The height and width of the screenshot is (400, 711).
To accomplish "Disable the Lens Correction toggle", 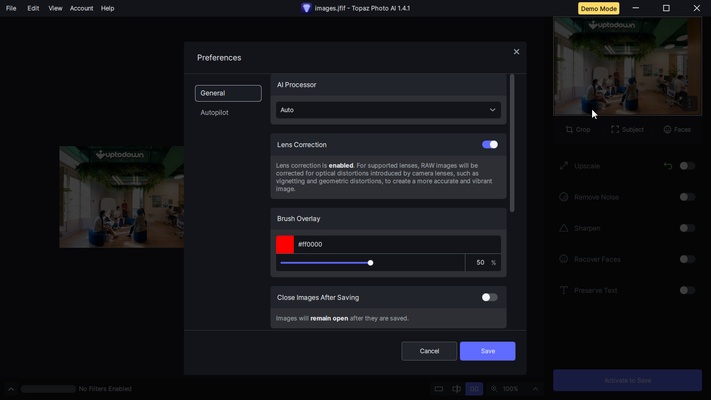I will [489, 145].
